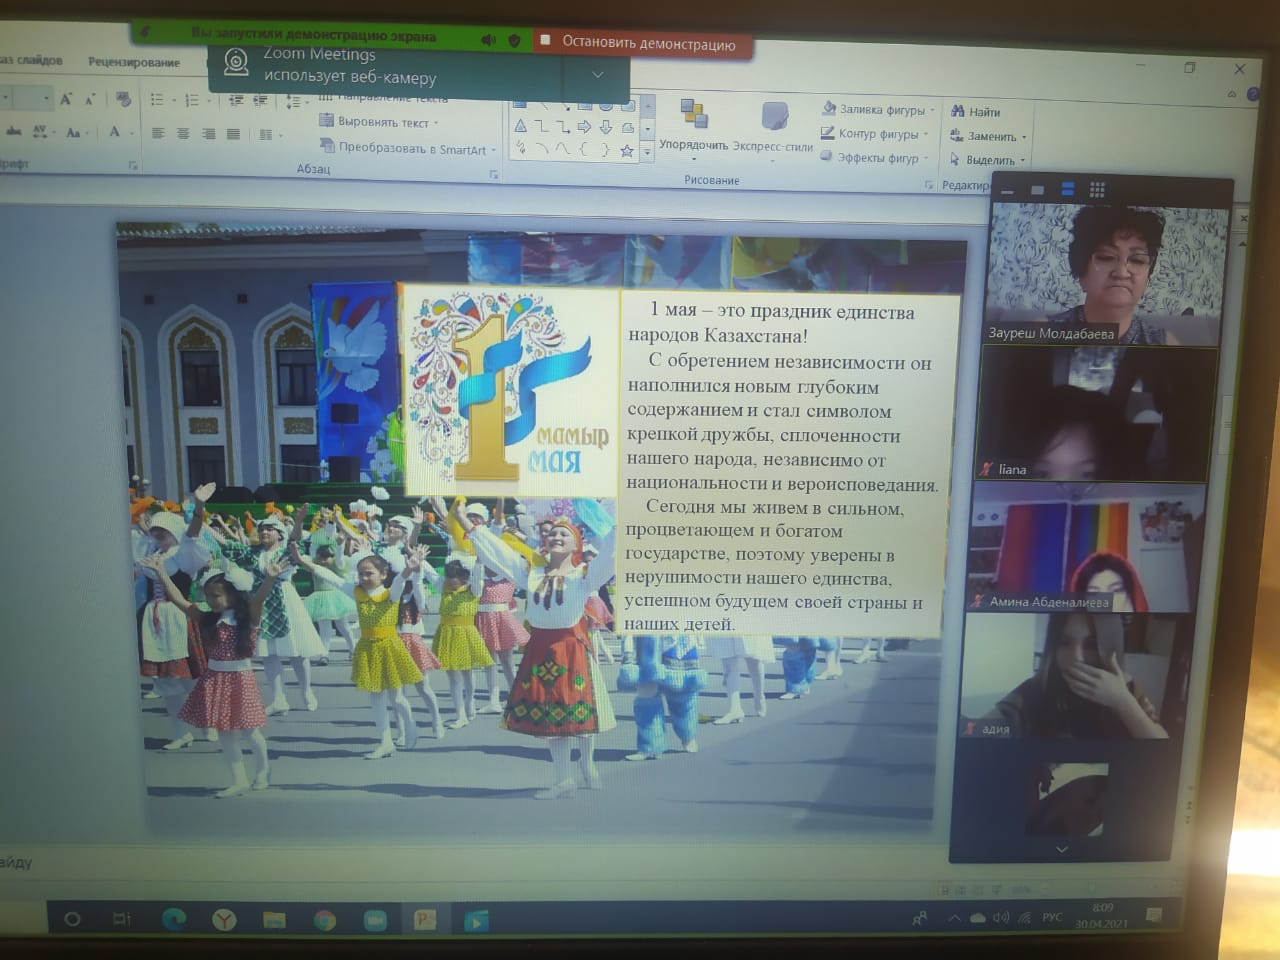Open the Shape Effects (Эффекты фигур) dropdown
The image size is (1280, 960).
pyautogui.click(x=876, y=158)
